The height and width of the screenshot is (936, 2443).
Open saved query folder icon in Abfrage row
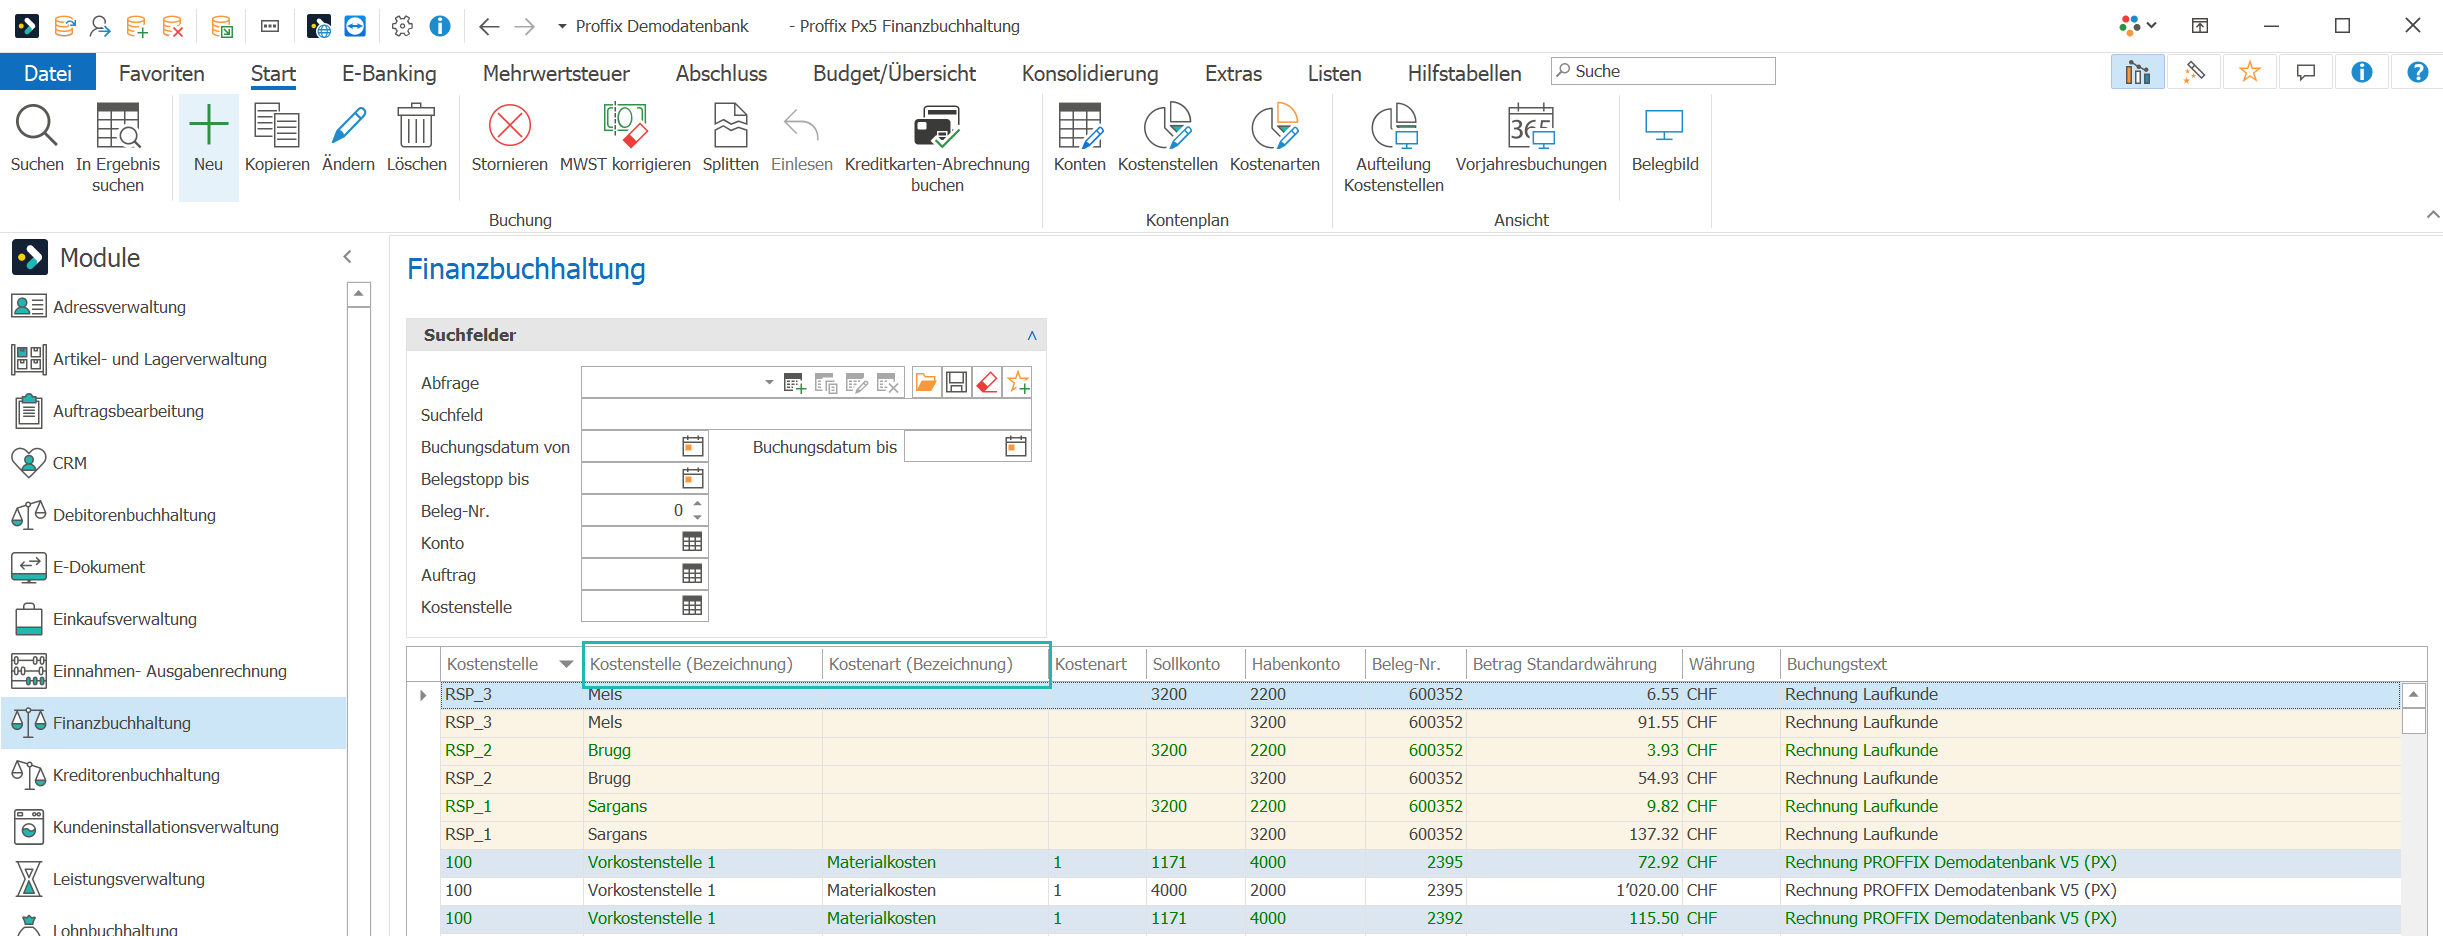(x=926, y=383)
